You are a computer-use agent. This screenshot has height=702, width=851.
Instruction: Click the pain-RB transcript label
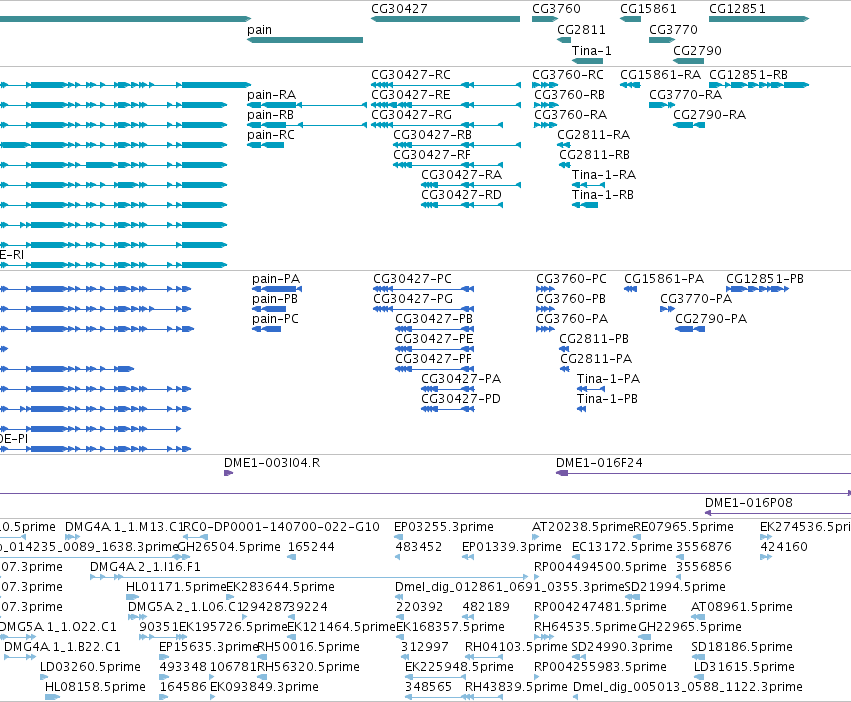click(270, 115)
